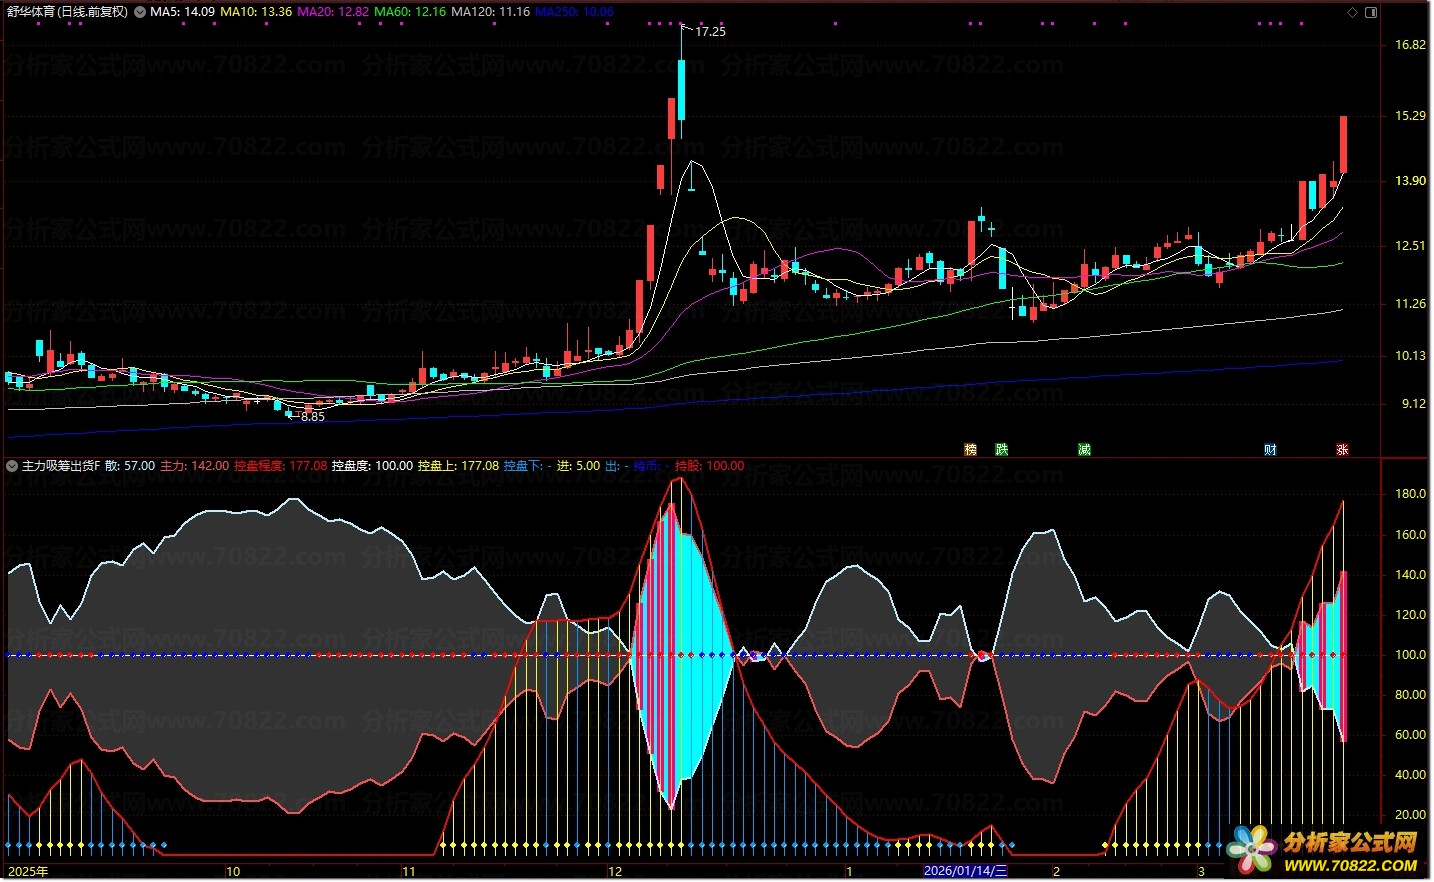Click the 100.0 indicator axis label
This screenshot has width=1434, height=882.
coord(1410,655)
